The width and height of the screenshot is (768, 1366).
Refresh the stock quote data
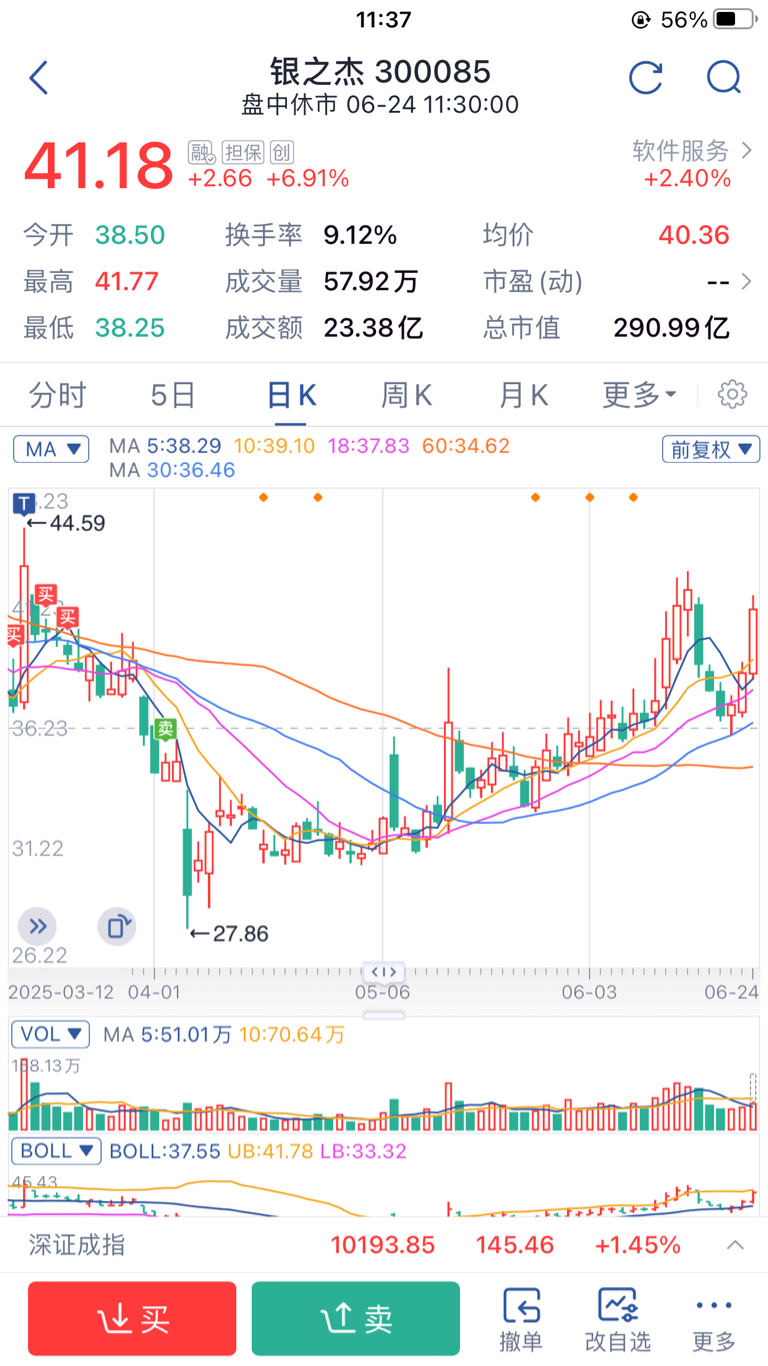[646, 77]
